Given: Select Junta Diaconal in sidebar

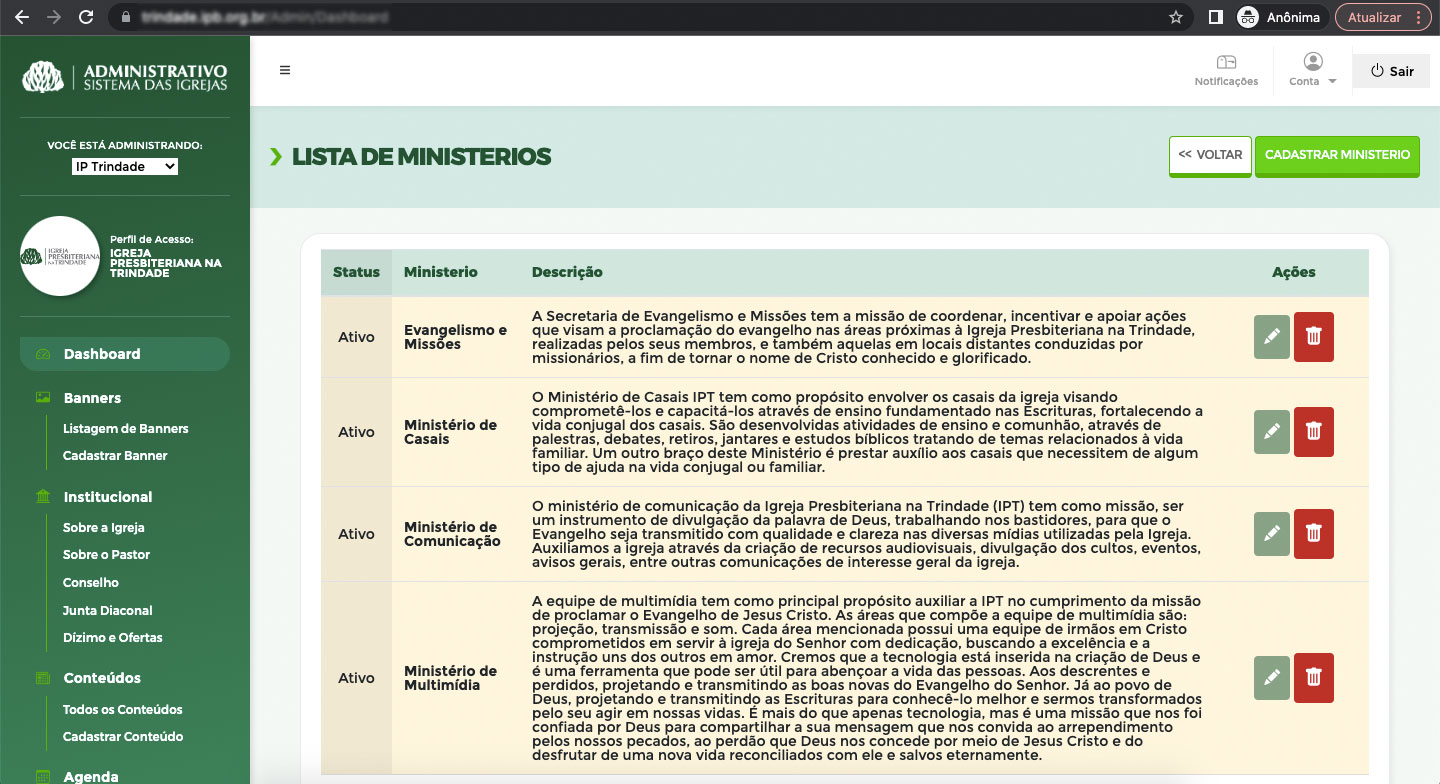Looking at the screenshot, I should click(107, 610).
